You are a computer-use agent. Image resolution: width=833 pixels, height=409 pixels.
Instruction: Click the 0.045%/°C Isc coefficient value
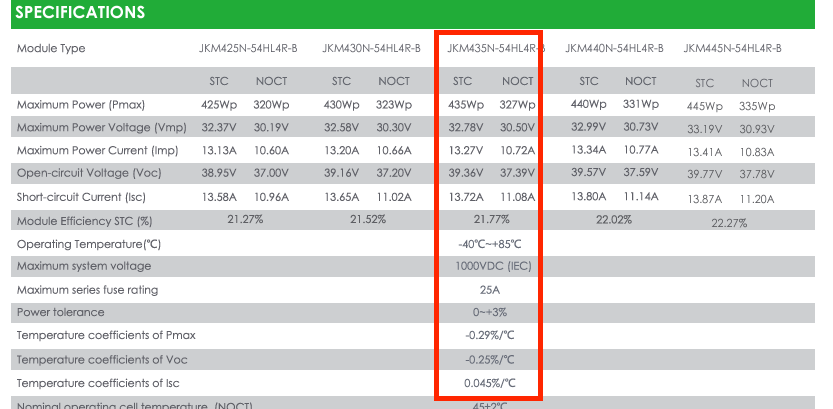coord(489,383)
